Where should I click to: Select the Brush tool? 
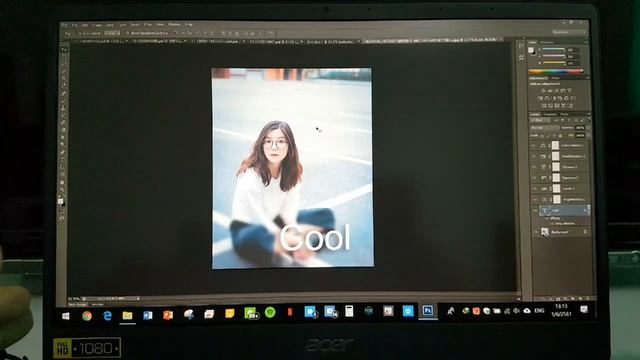click(64, 101)
